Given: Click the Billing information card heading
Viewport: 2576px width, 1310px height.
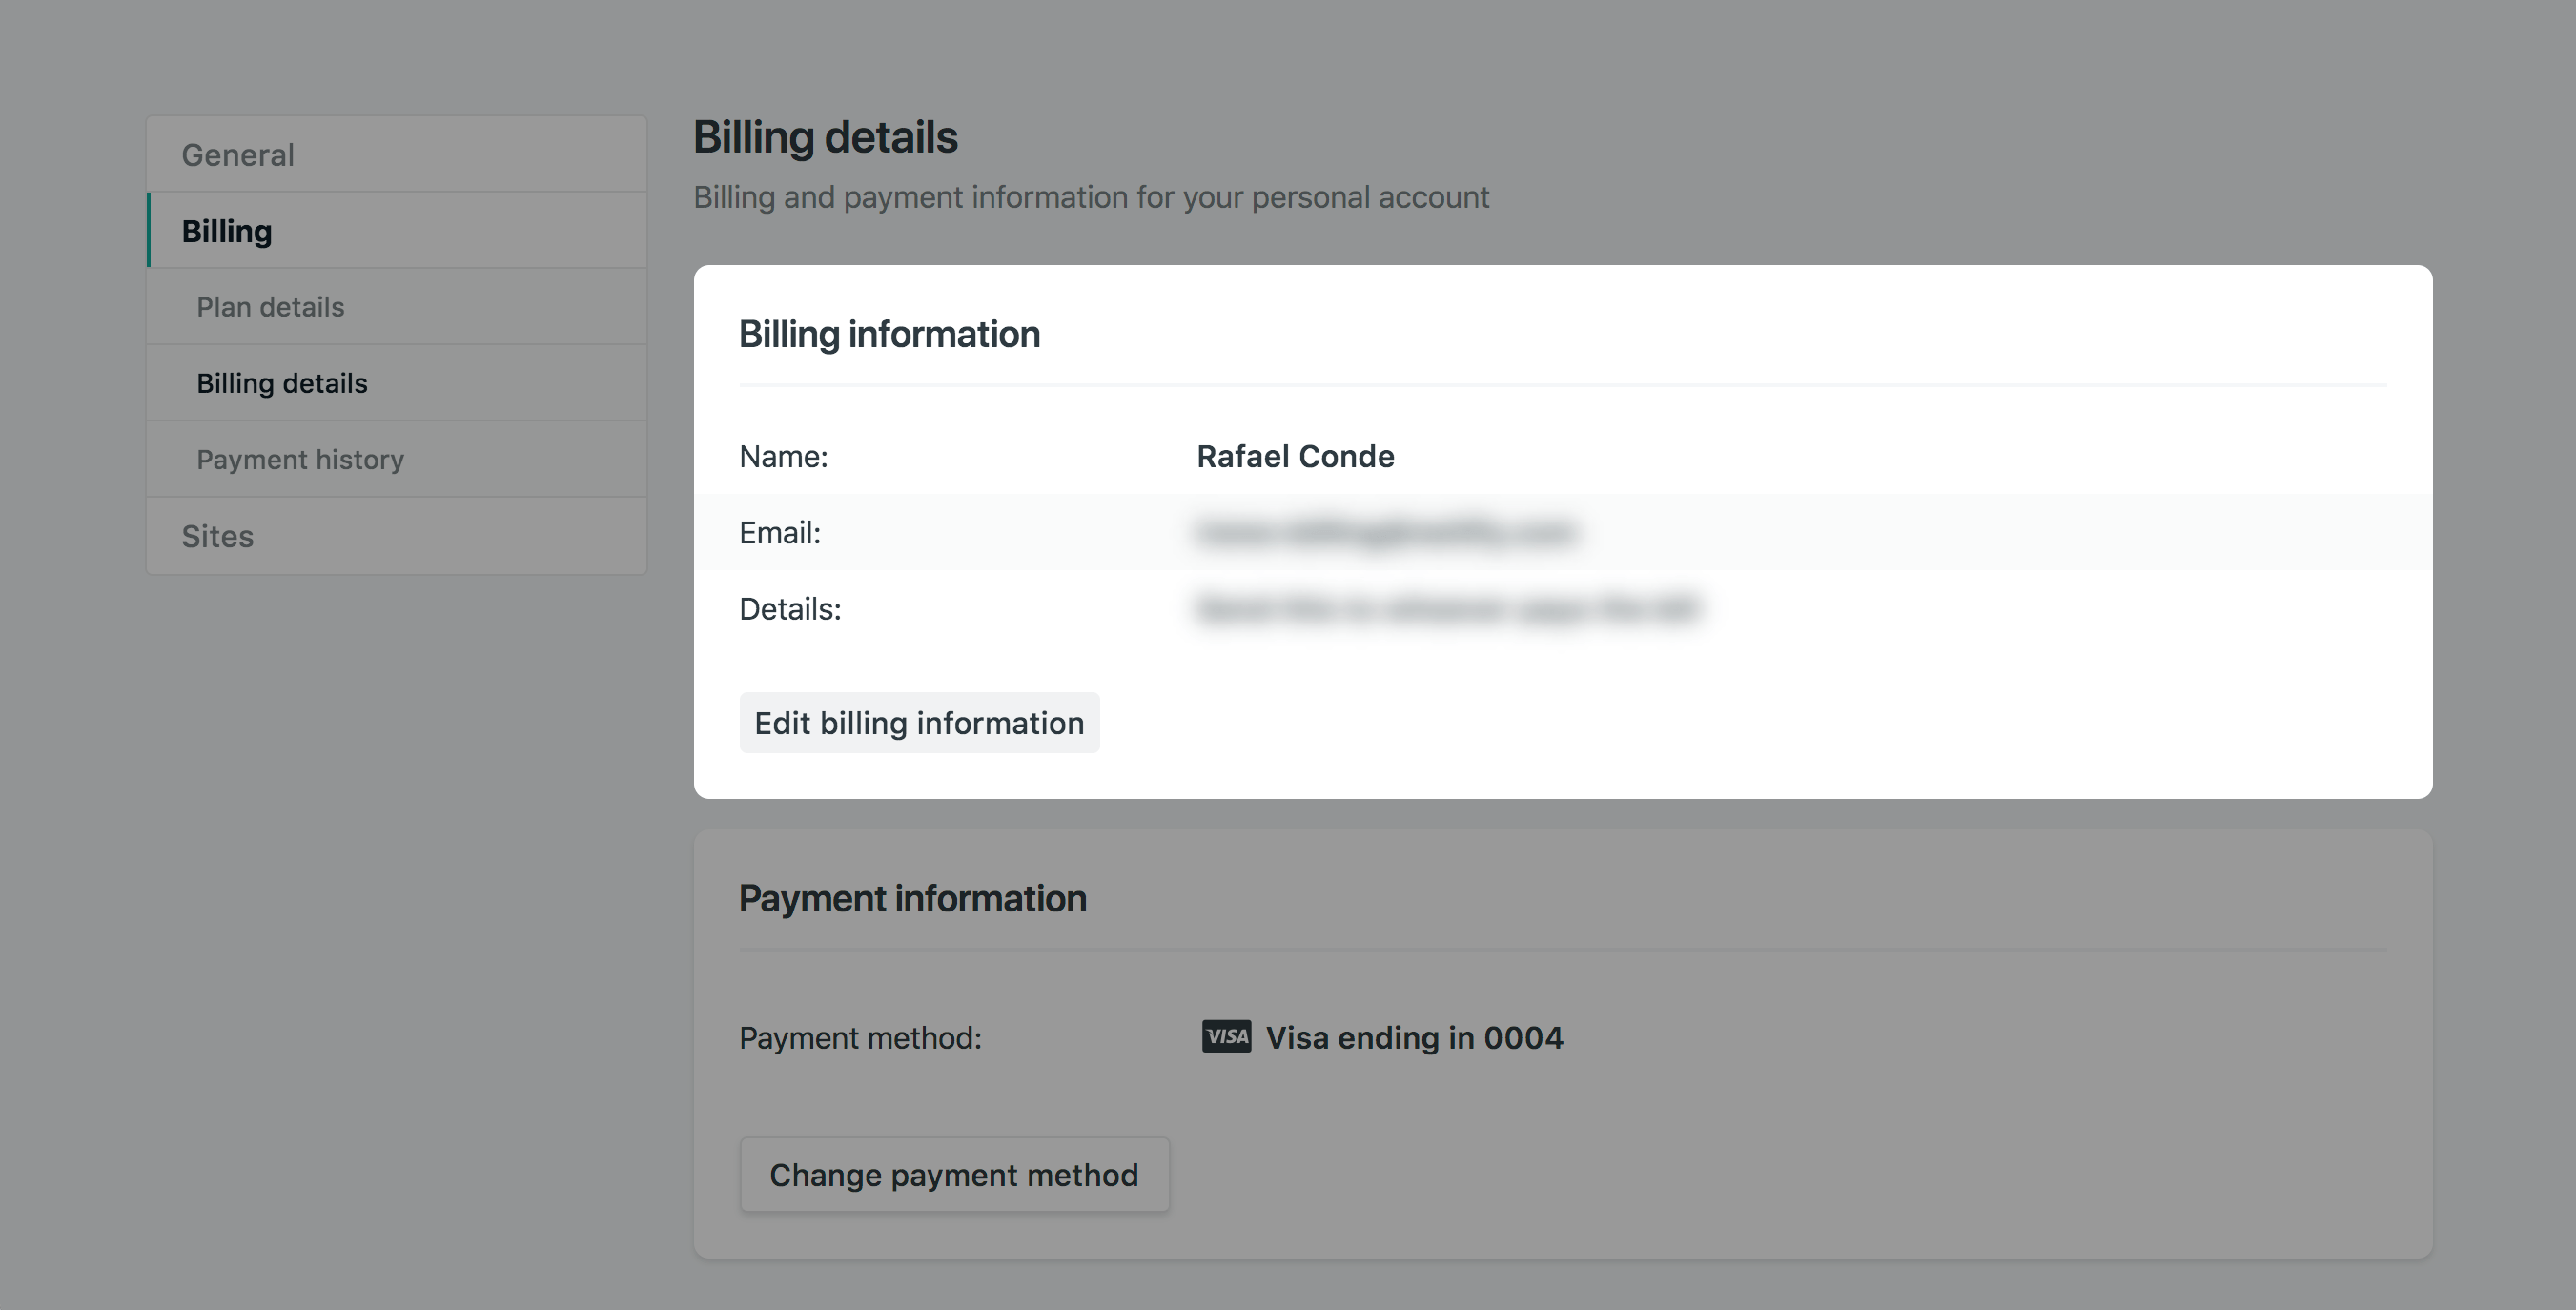Looking at the screenshot, I should coord(889,334).
